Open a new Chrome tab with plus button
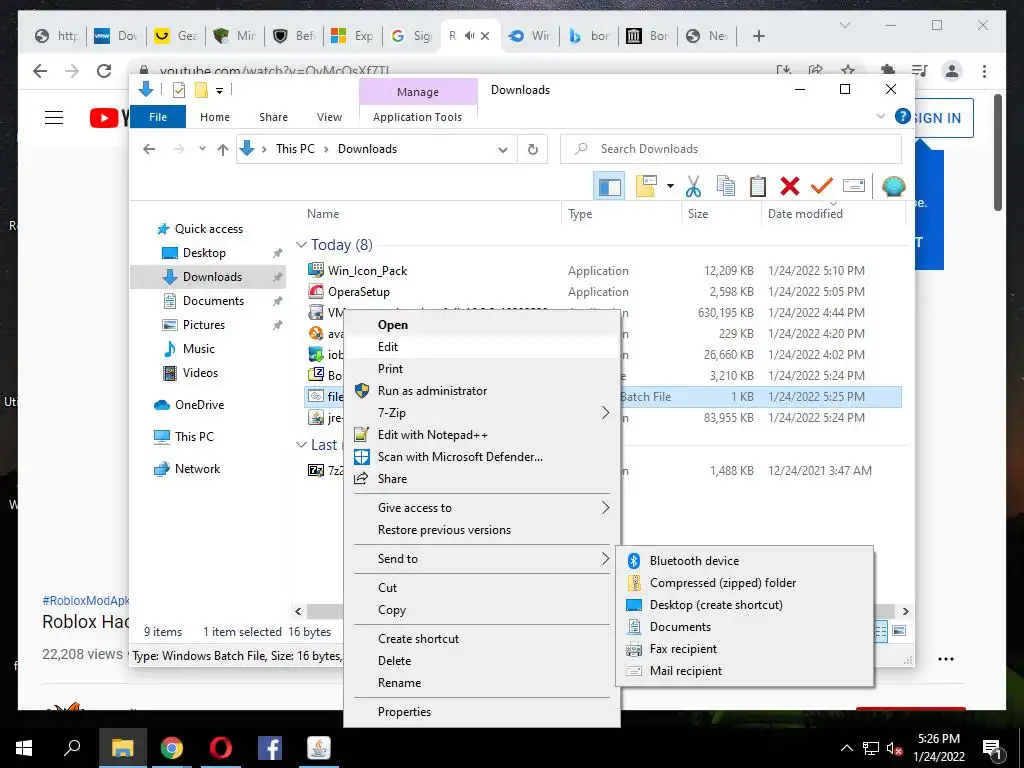Screen dimensions: 1024x768 tap(758, 36)
